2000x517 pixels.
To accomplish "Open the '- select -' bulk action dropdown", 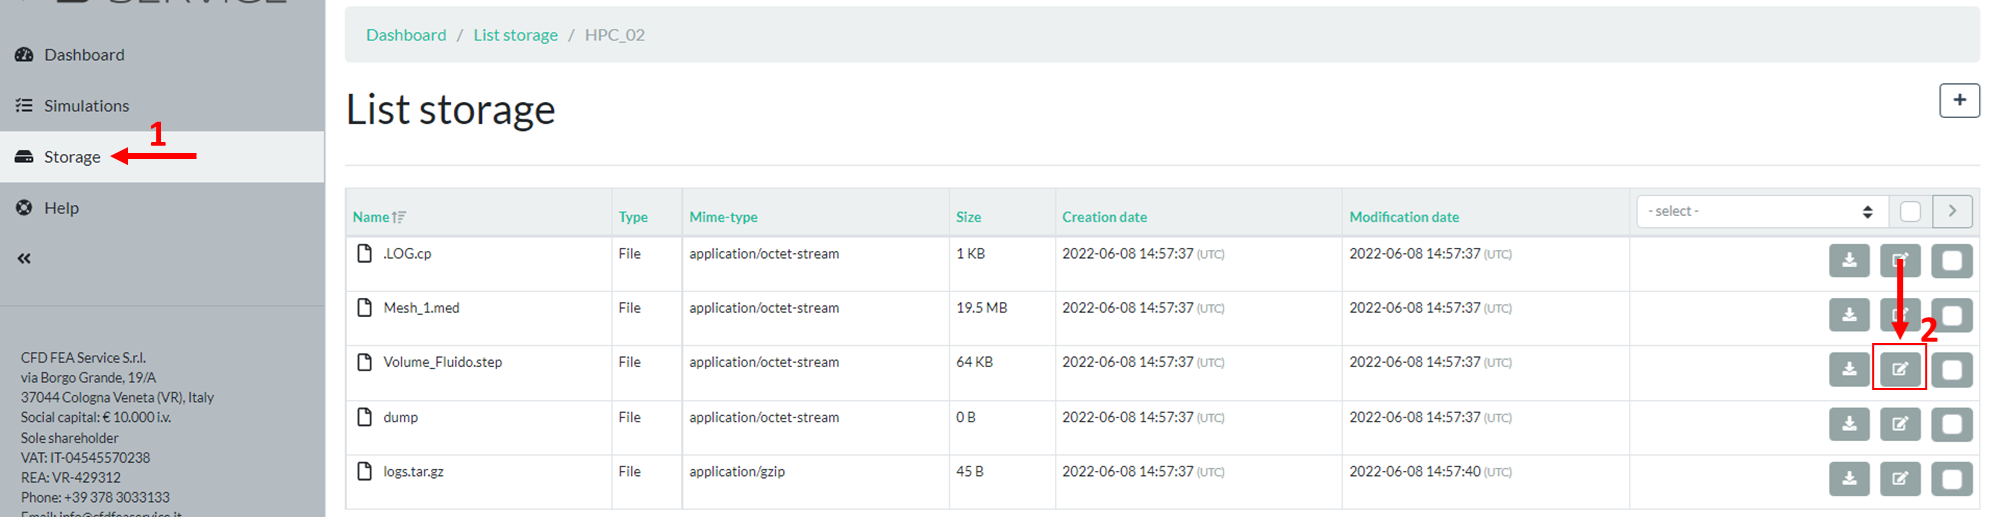I will [1760, 211].
